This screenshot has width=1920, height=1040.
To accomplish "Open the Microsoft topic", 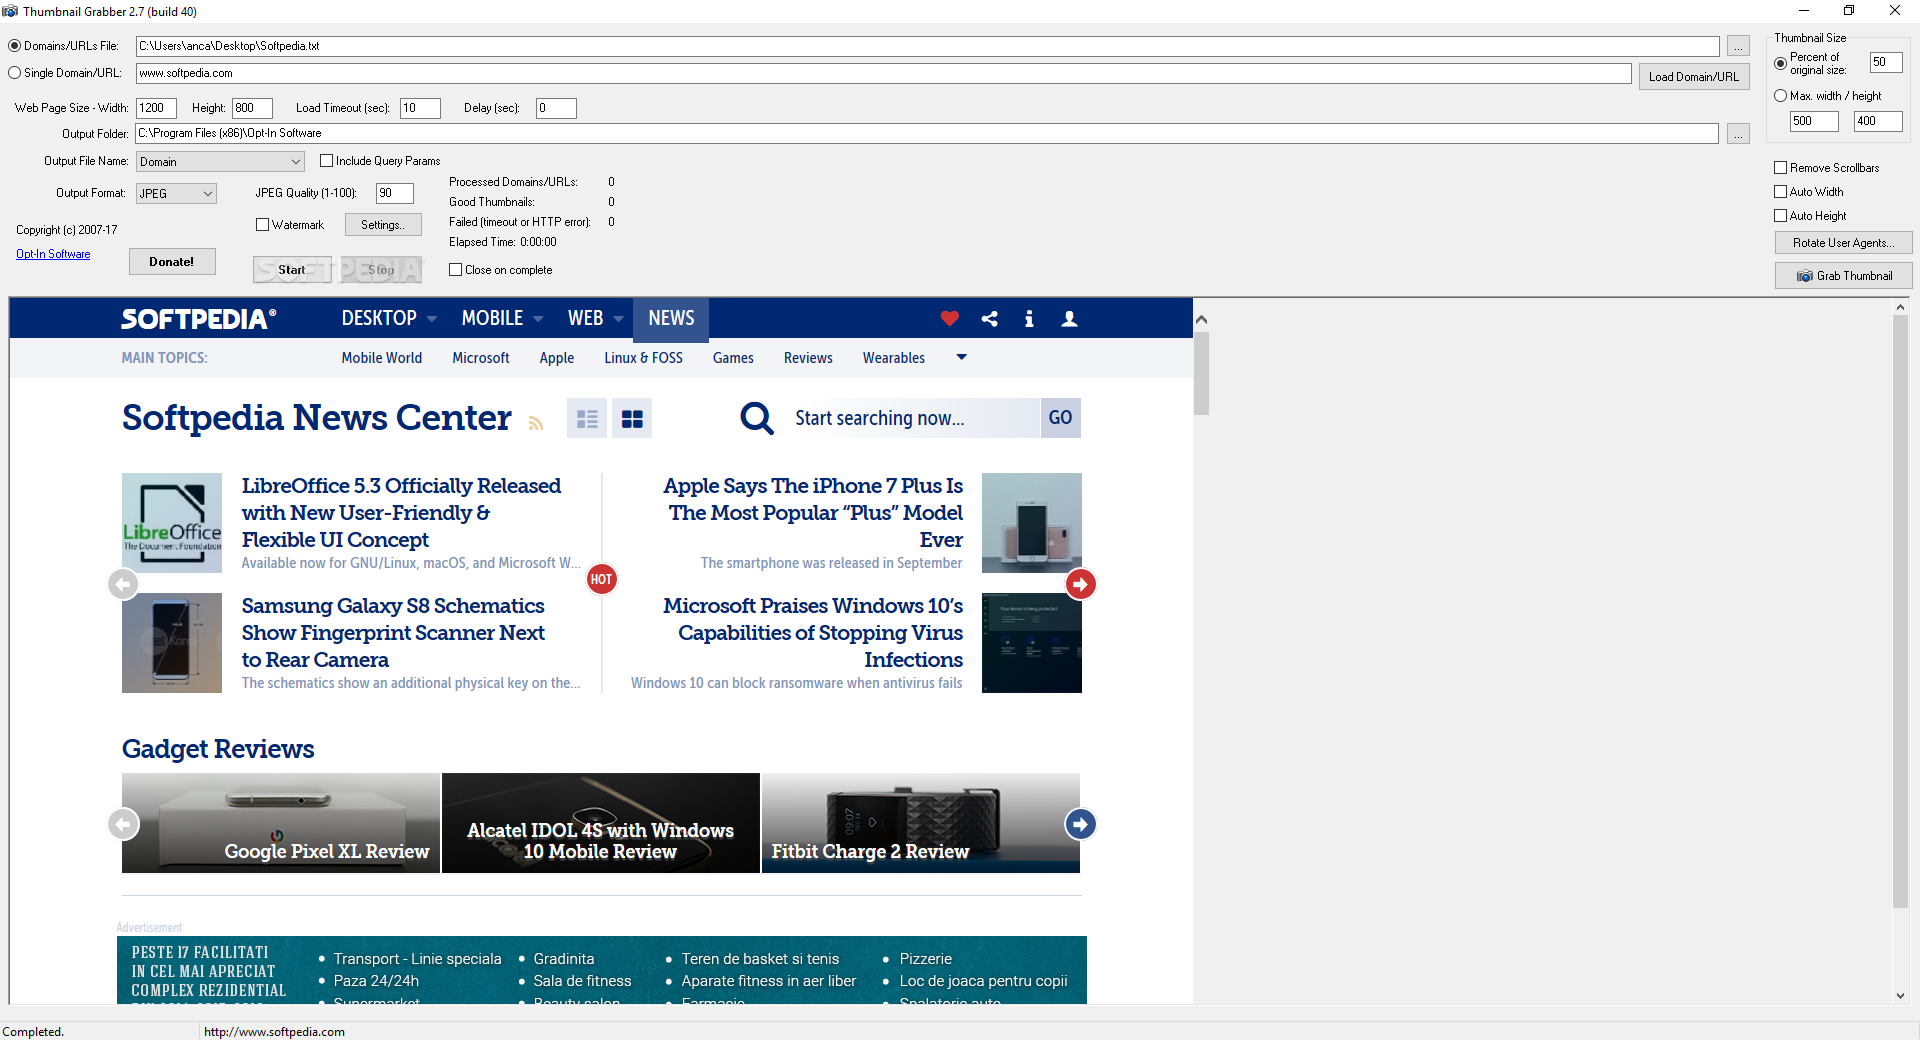I will pyautogui.click(x=480, y=358).
